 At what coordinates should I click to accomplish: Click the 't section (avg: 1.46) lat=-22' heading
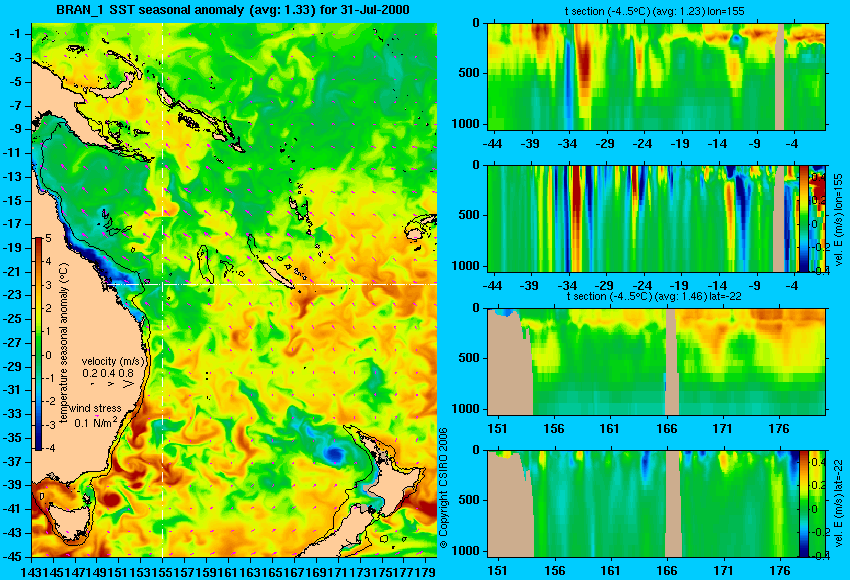[x=654, y=297]
